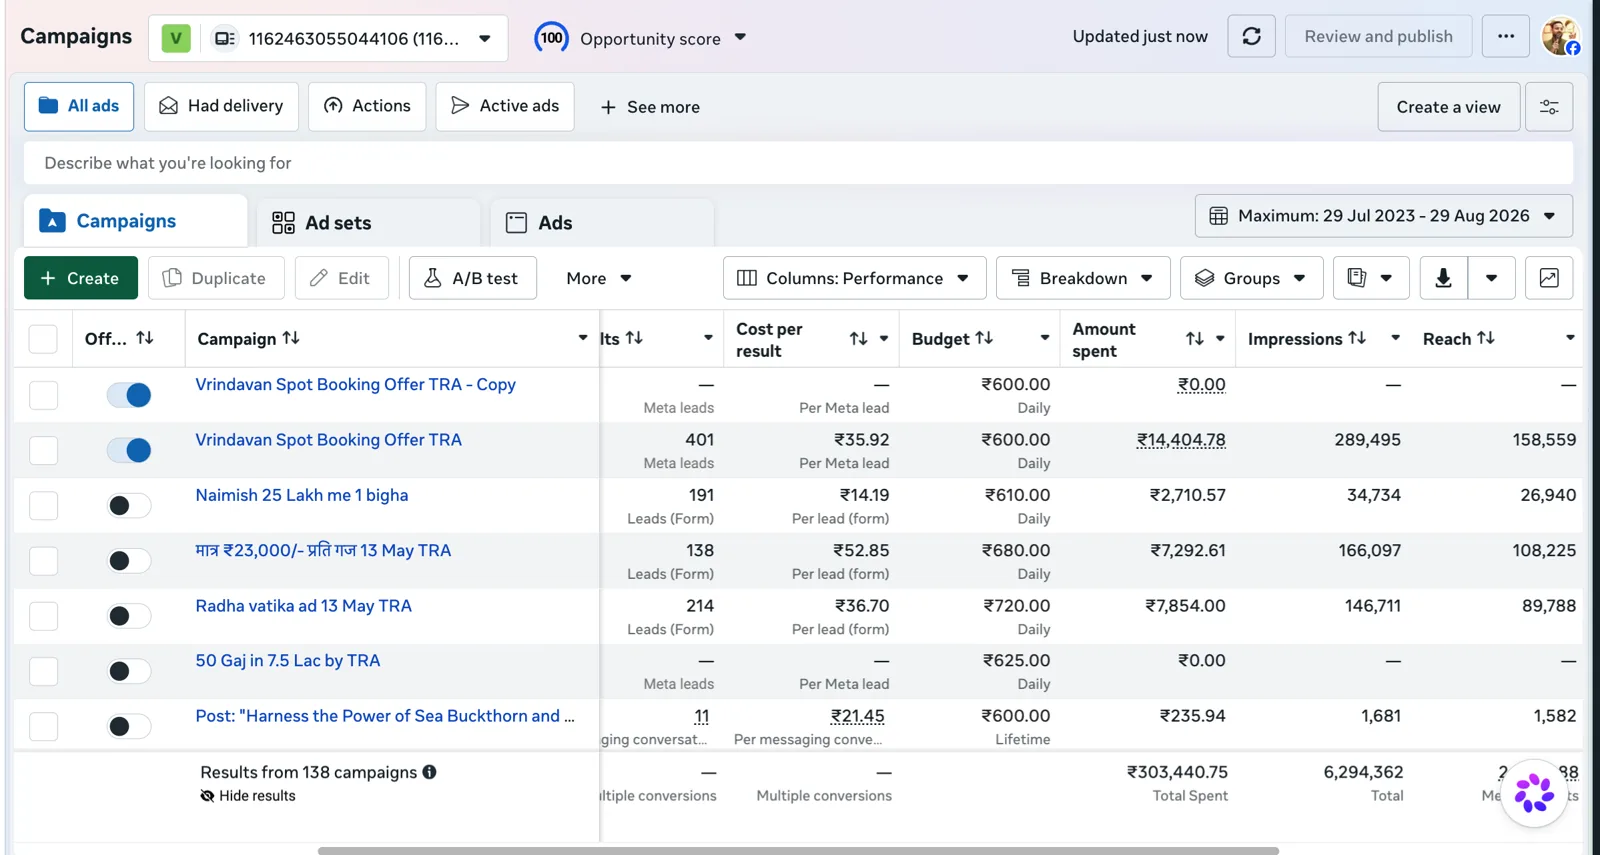
Task: Click Hide results link
Action: (x=248, y=796)
